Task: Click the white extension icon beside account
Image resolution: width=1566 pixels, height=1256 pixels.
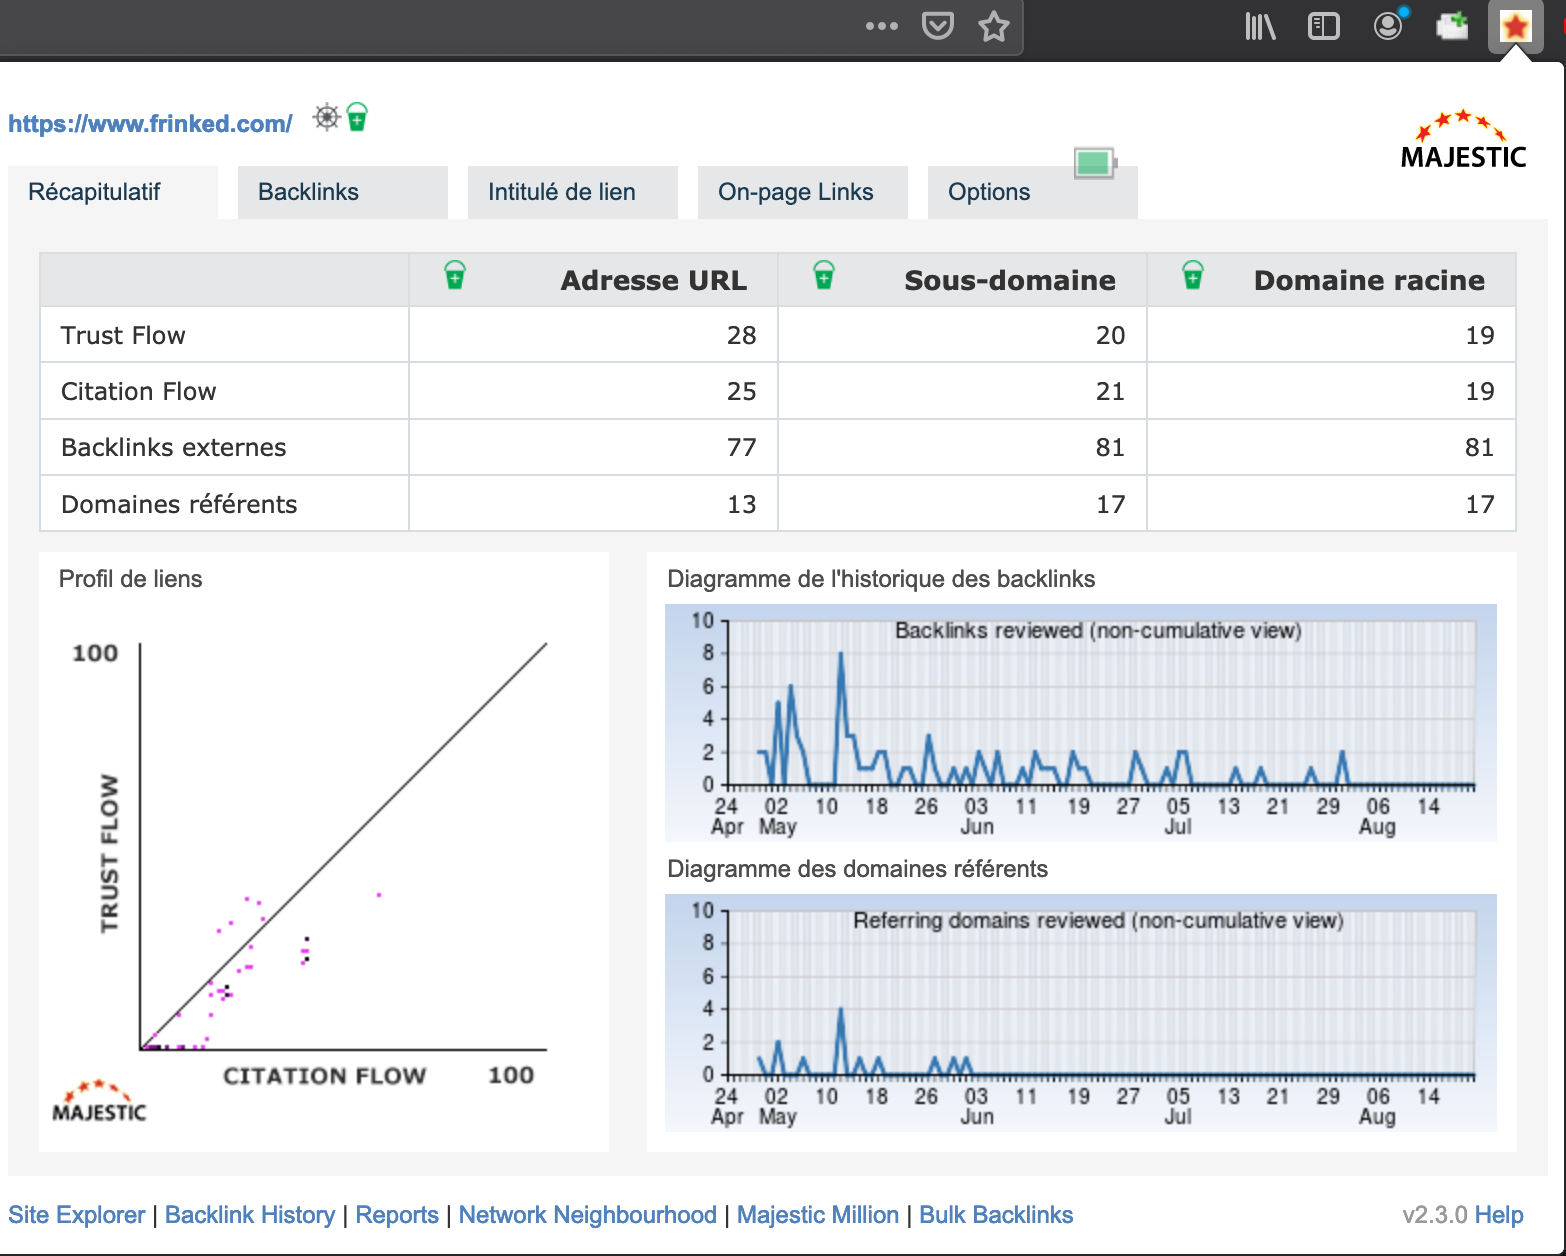Action: 1452,25
